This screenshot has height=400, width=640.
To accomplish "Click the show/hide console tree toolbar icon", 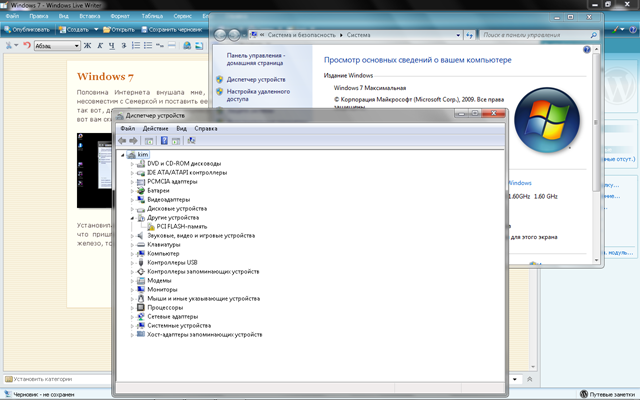I will (149, 141).
